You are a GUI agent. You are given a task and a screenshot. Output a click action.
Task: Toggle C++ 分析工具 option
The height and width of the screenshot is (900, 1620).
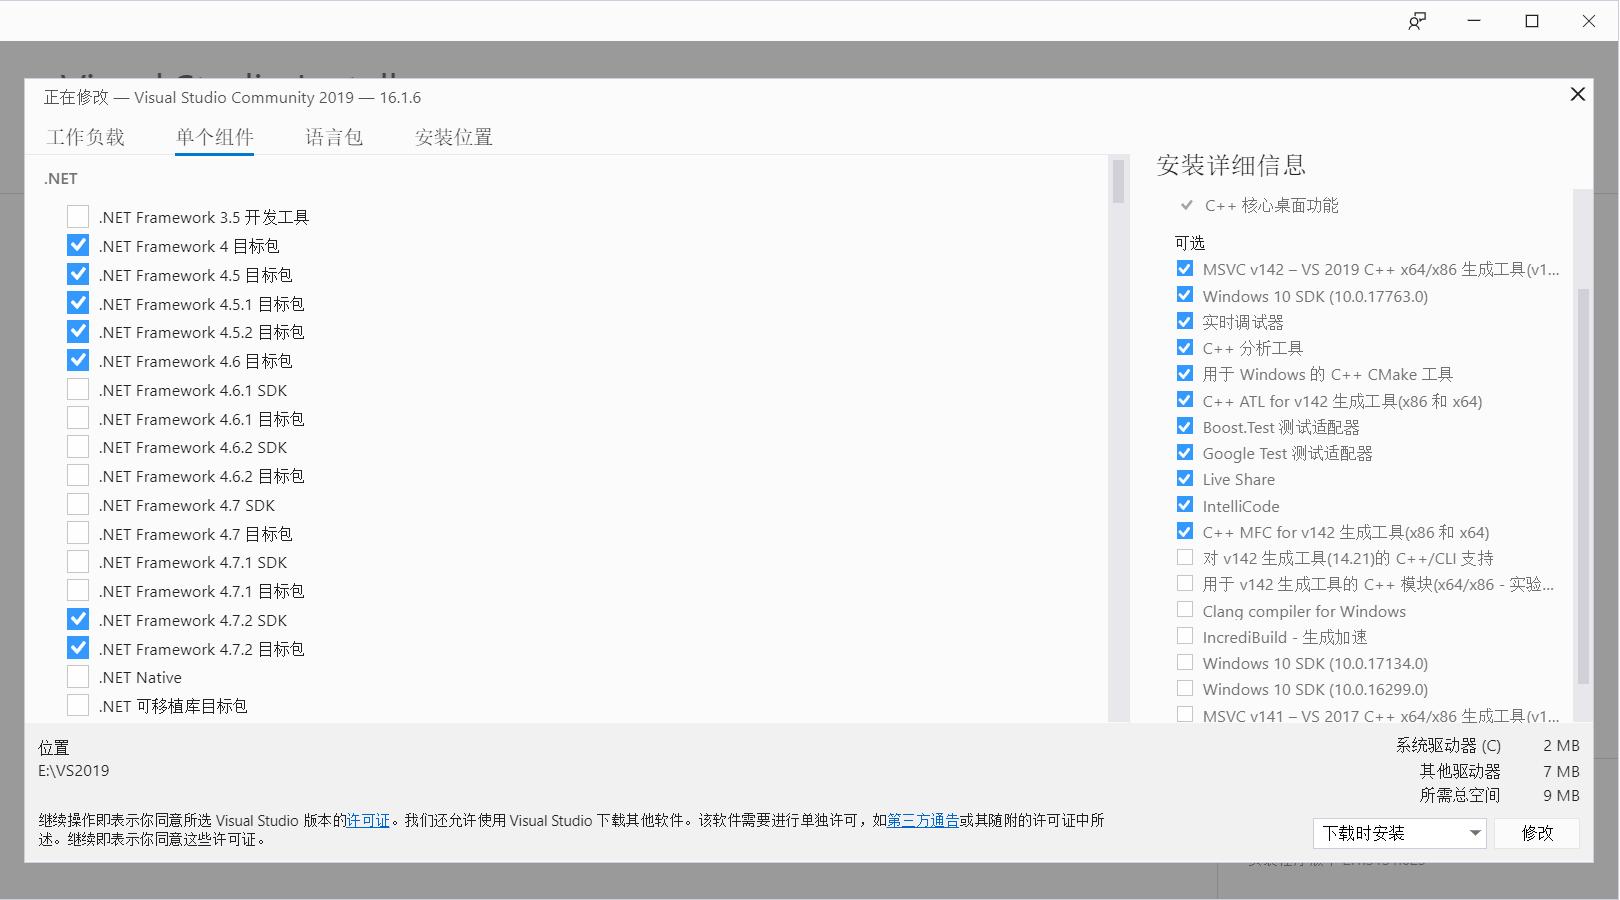[x=1185, y=348]
